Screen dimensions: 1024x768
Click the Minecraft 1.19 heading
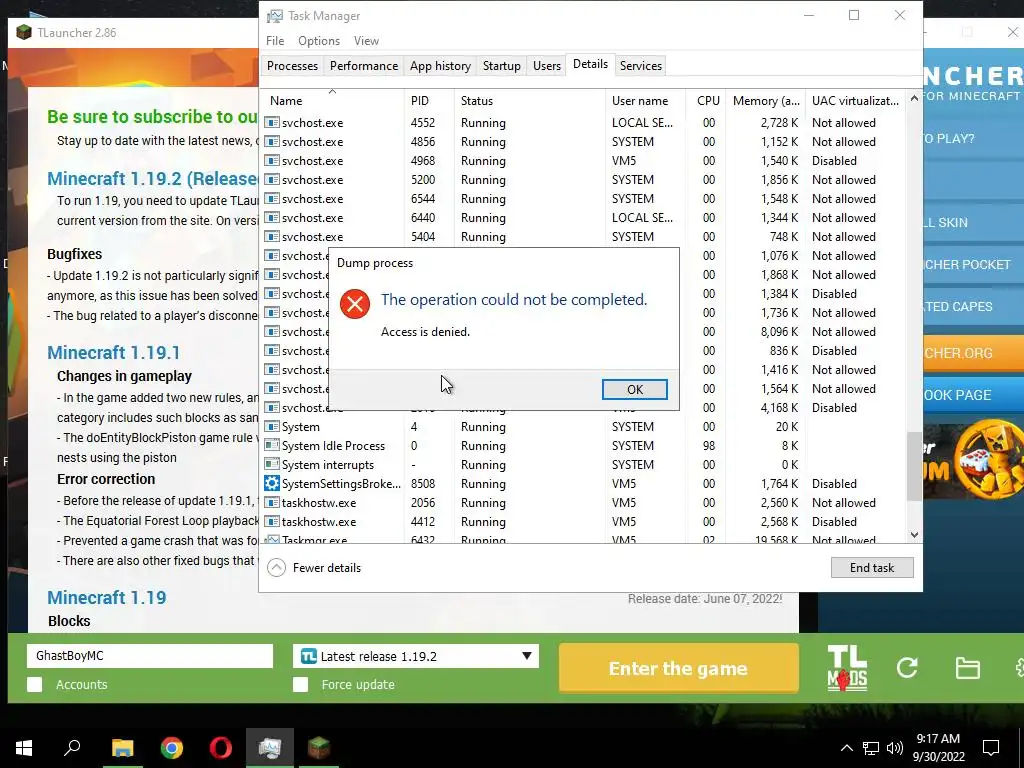click(106, 598)
